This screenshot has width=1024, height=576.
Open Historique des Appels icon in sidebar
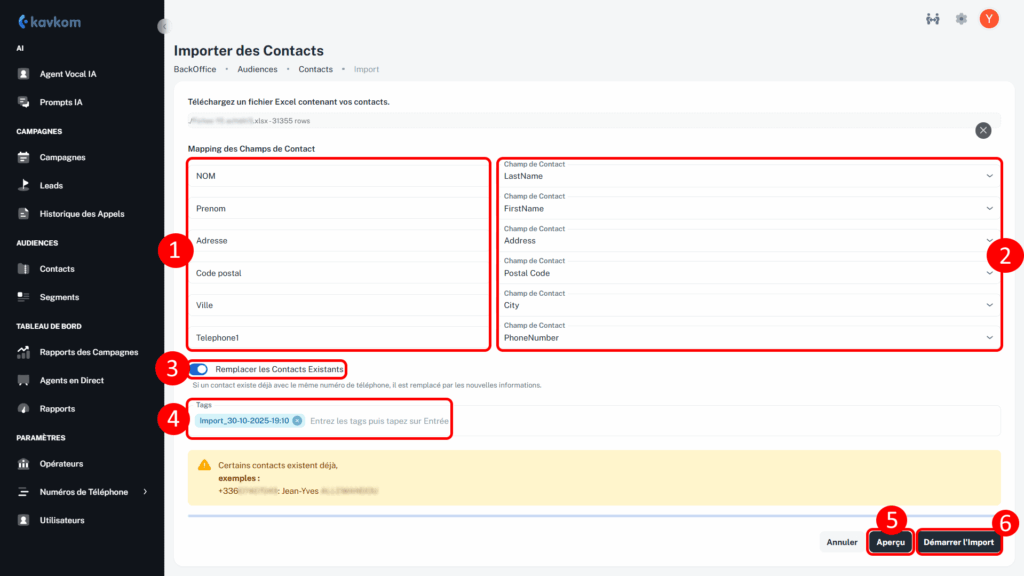click(x=24, y=213)
